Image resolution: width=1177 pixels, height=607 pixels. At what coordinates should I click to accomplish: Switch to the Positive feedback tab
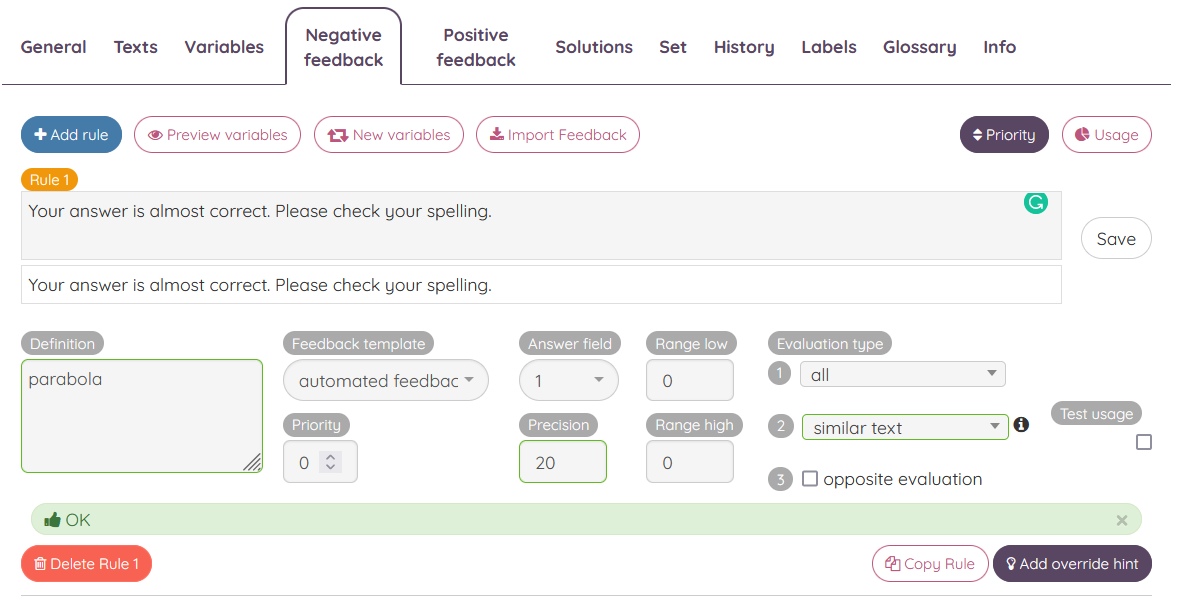[x=475, y=46]
